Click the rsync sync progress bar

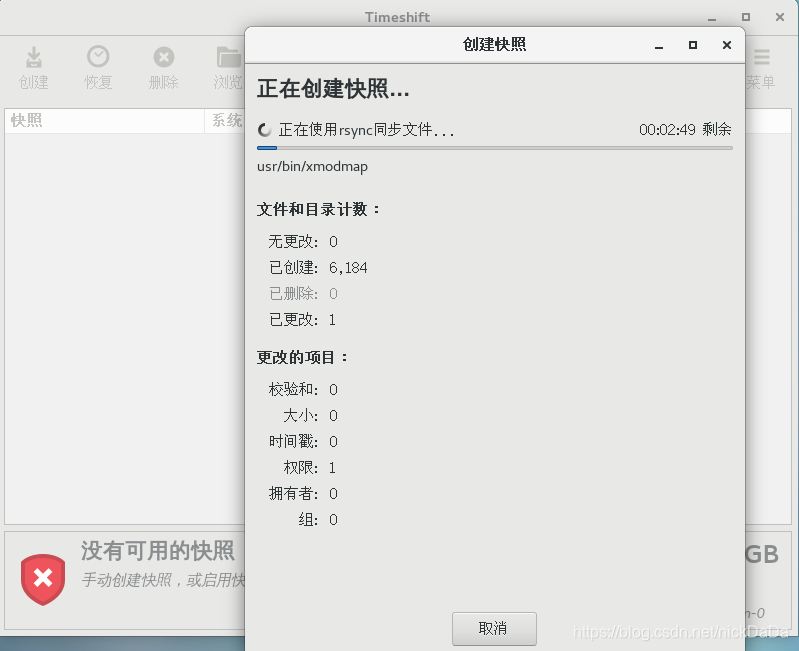(494, 148)
